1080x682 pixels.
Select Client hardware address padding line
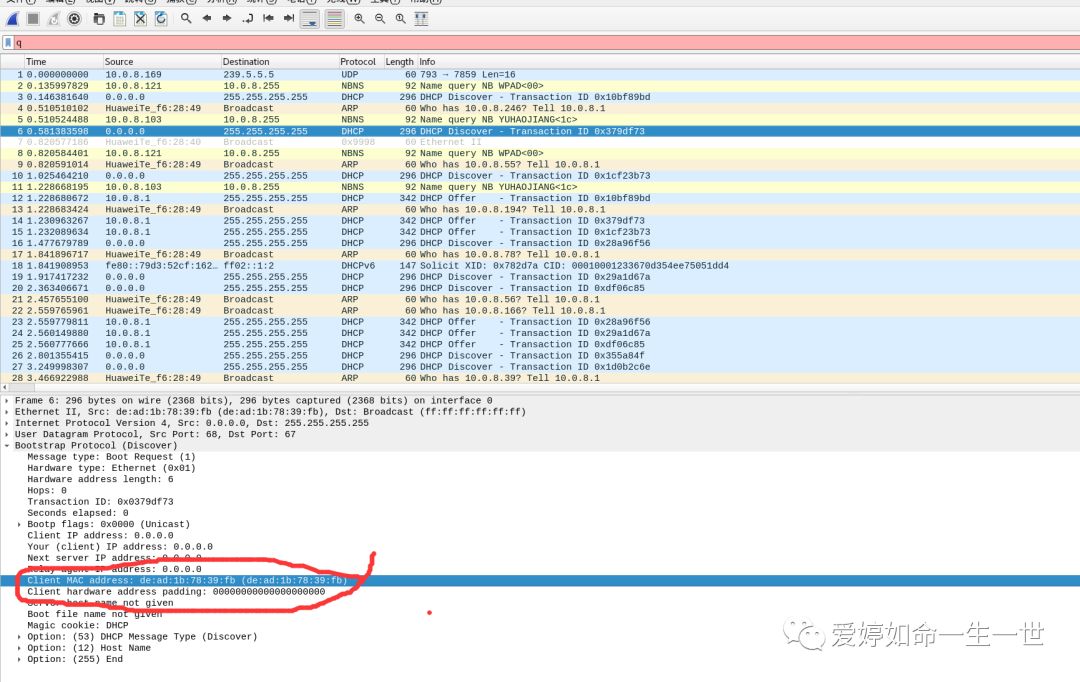[x=176, y=592]
